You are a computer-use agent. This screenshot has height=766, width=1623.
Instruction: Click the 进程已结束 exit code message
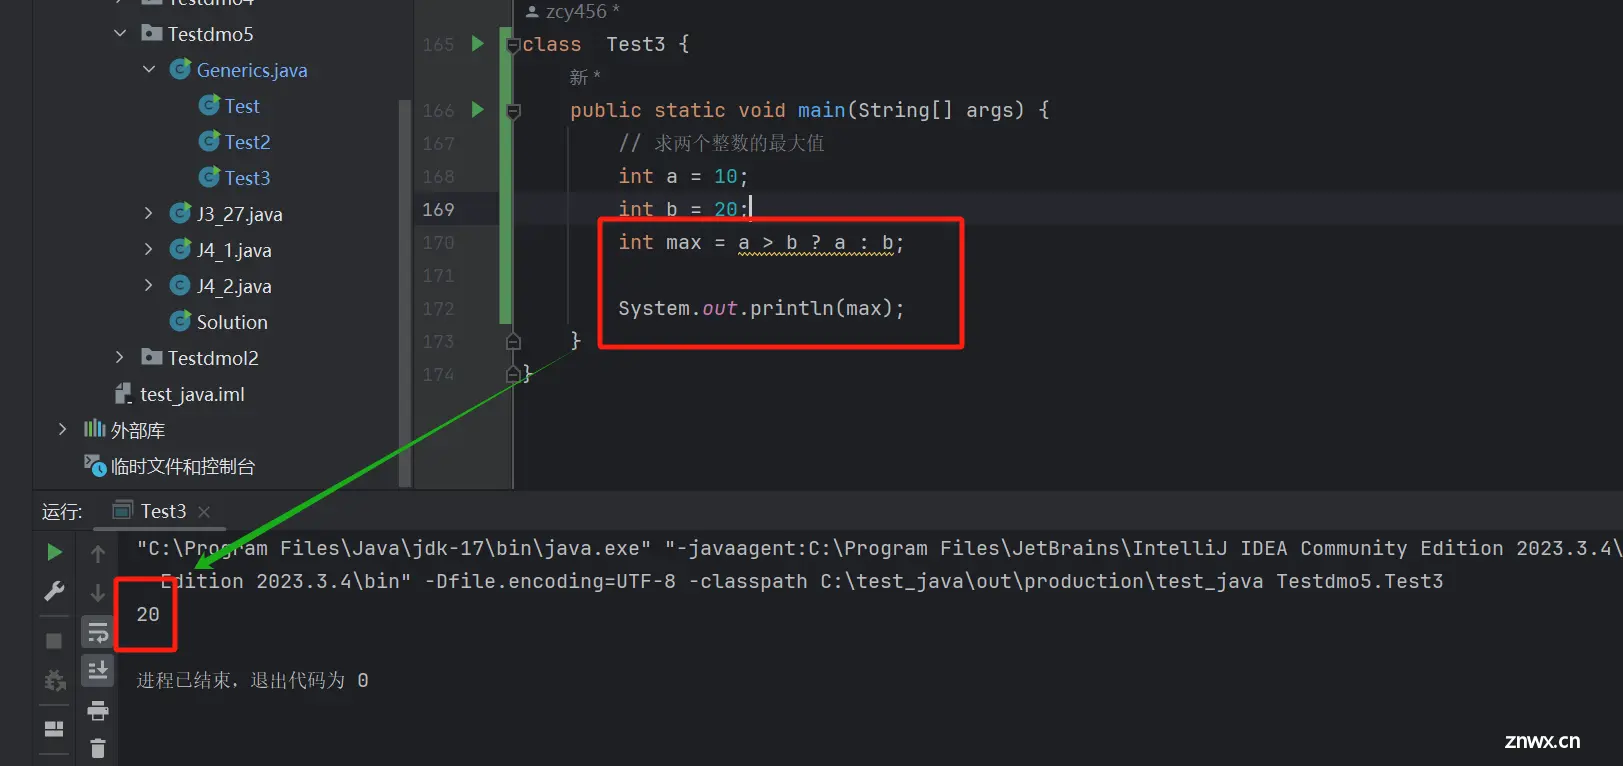(x=252, y=680)
